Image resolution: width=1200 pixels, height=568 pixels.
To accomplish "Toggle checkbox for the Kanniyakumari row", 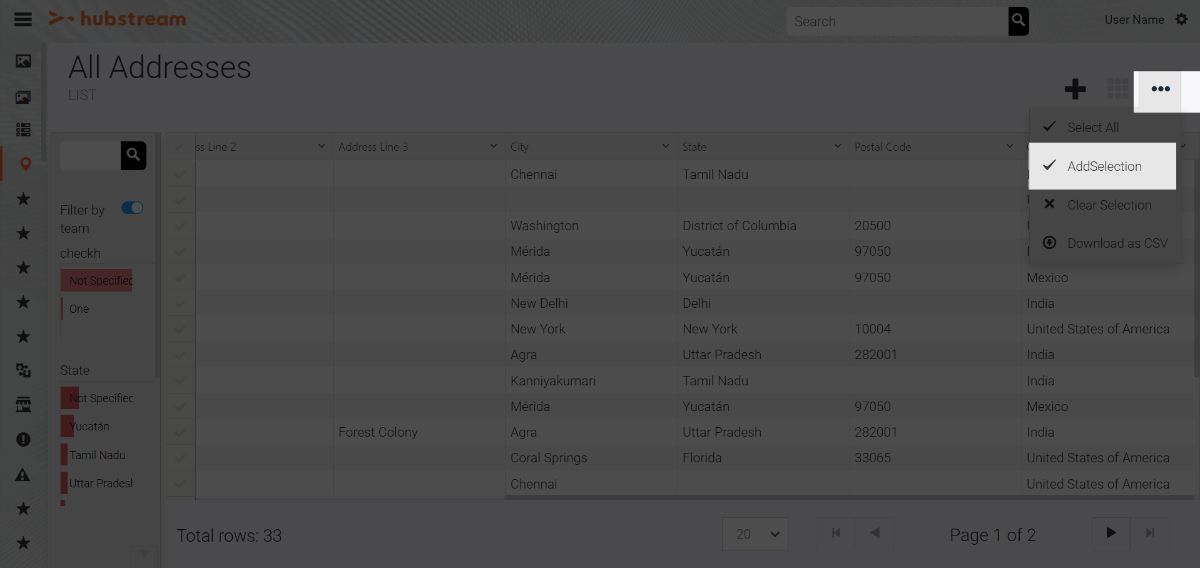I will 179,381.
